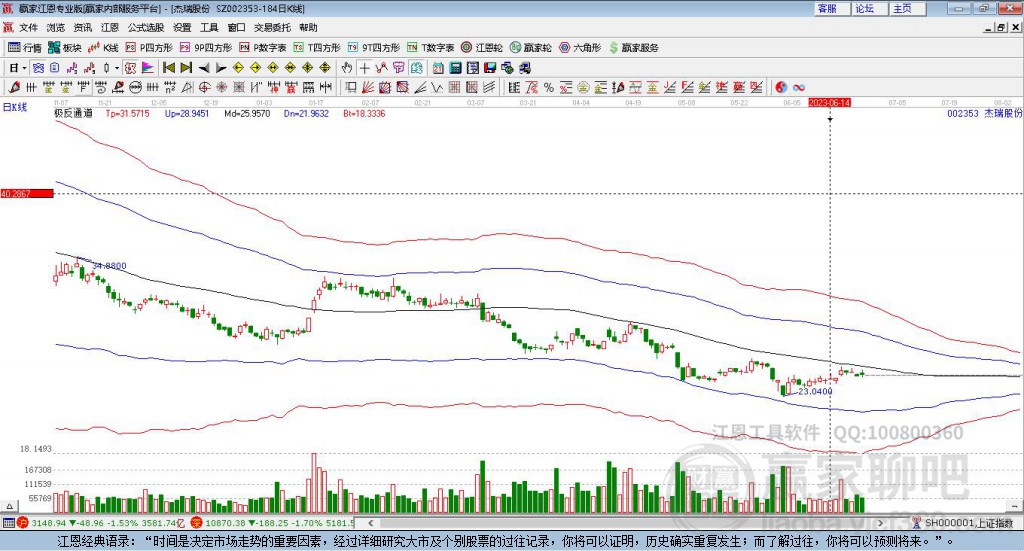1024x551 pixels.
Task: Open the T四方形 tool
Action: pyautogui.click(x=317, y=48)
